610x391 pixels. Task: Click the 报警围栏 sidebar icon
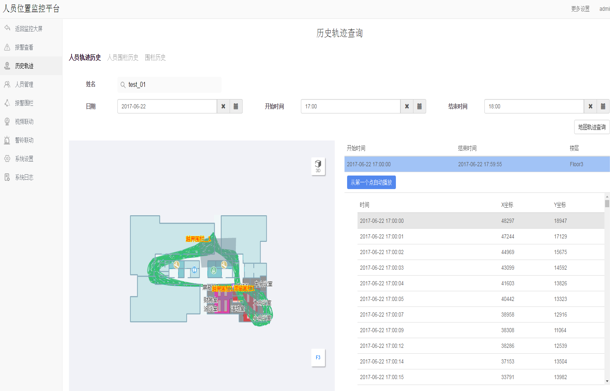point(7,103)
